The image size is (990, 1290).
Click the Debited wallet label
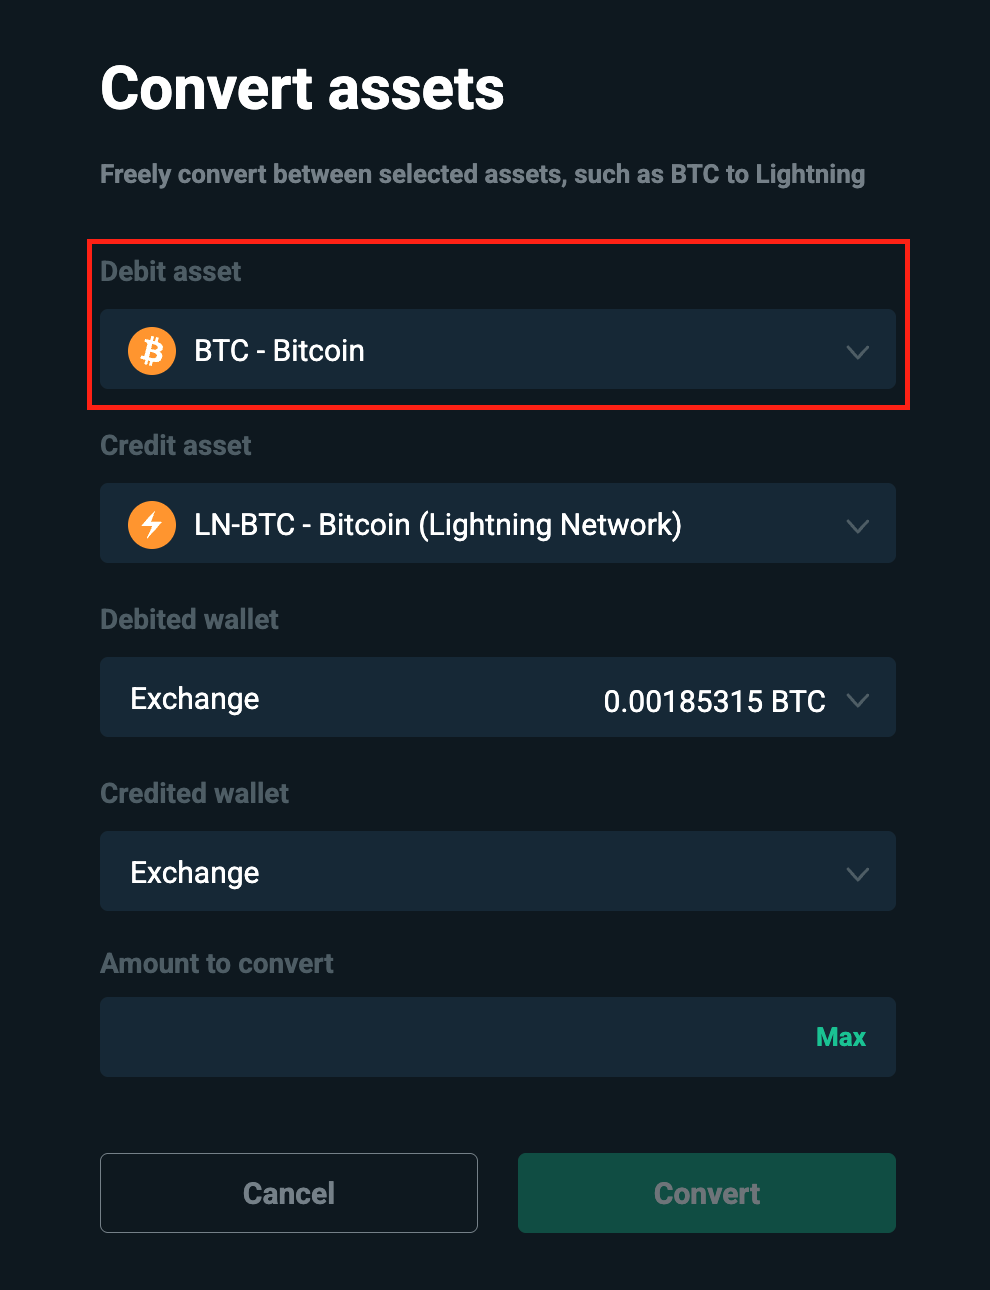point(189,620)
